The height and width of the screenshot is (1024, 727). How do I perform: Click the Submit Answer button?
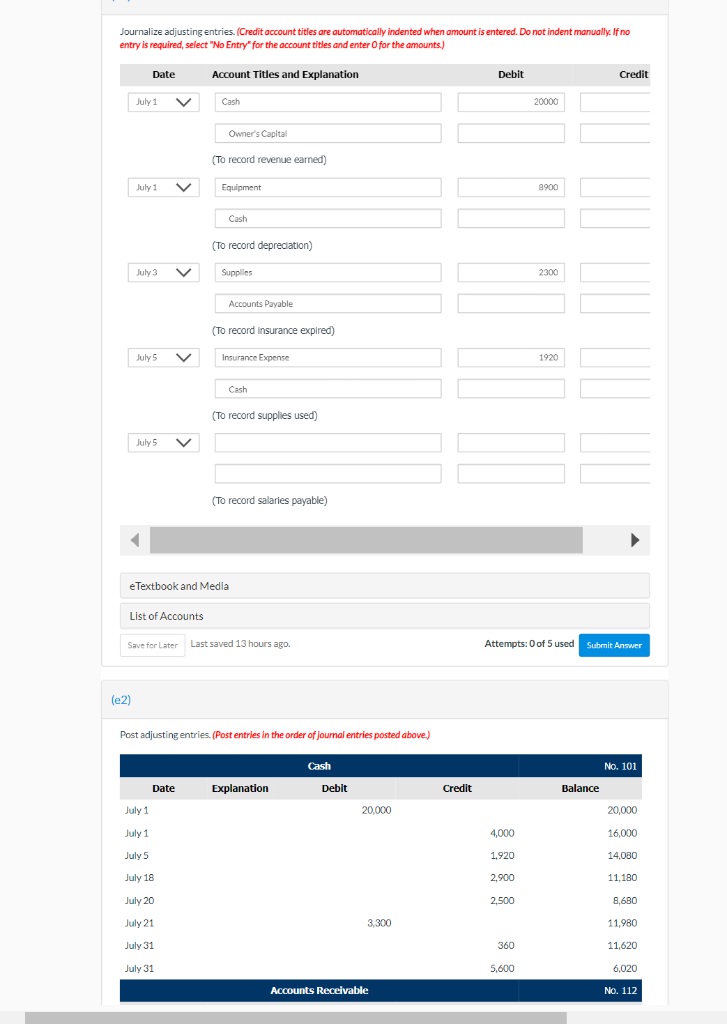point(614,645)
